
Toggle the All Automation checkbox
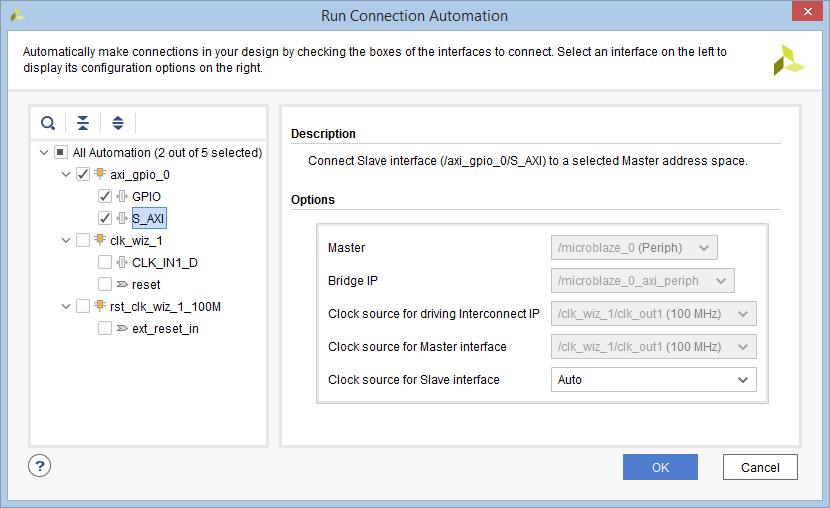click(x=61, y=152)
